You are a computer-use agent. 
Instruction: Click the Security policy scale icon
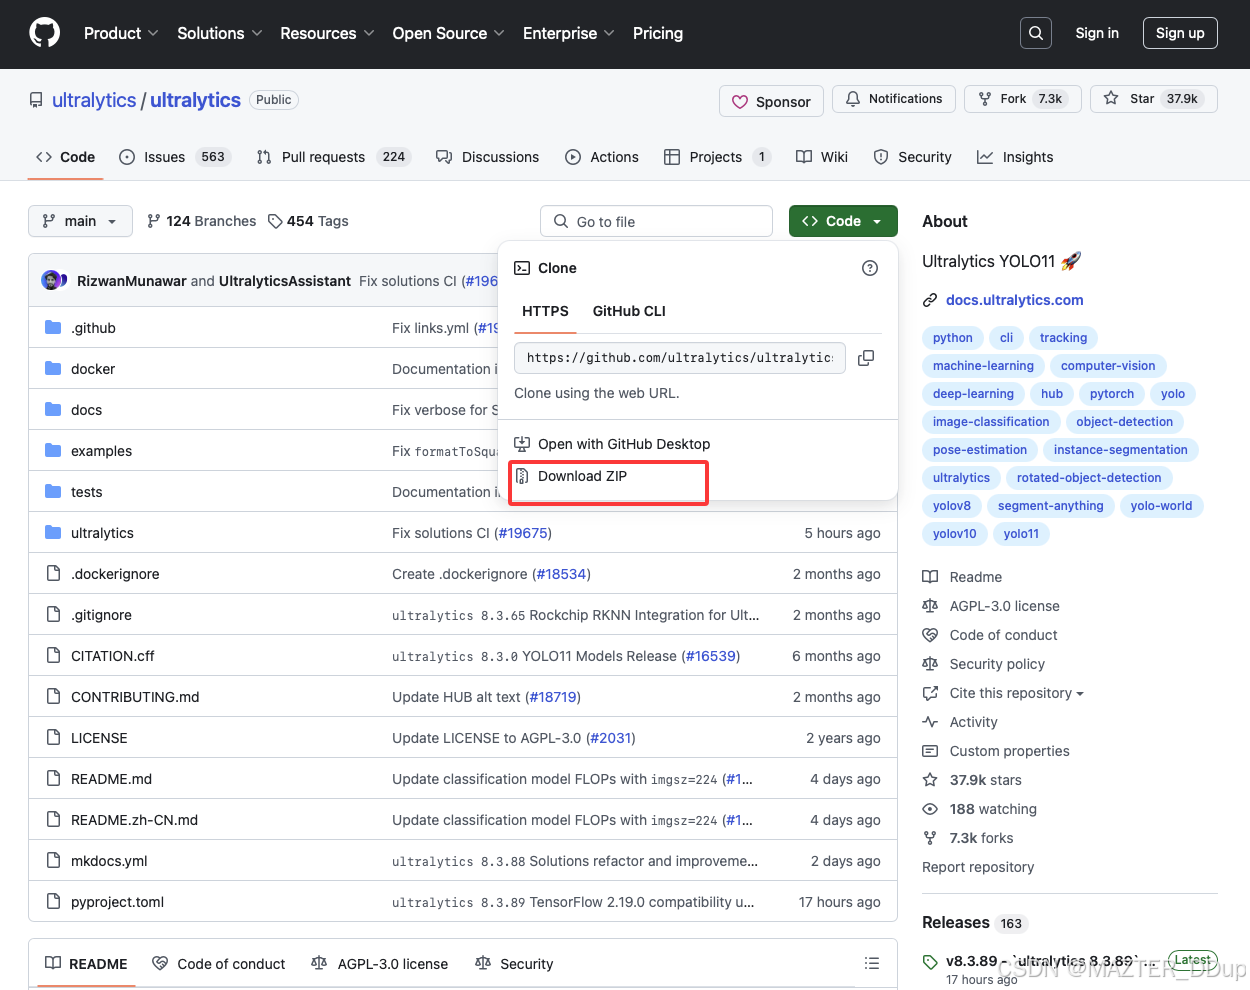930,664
